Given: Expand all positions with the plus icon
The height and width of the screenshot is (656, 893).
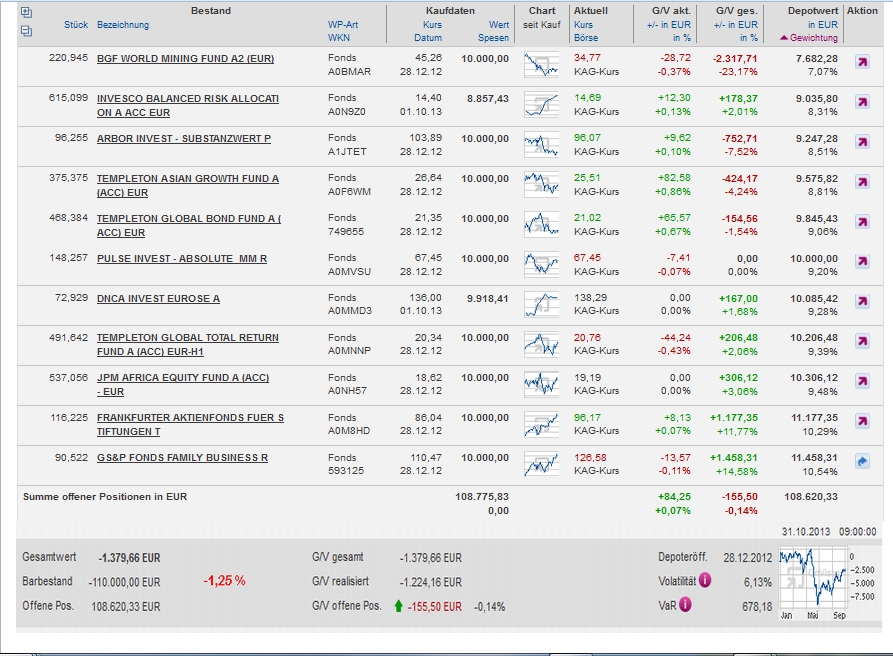Looking at the screenshot, I should tap(26, 13).
